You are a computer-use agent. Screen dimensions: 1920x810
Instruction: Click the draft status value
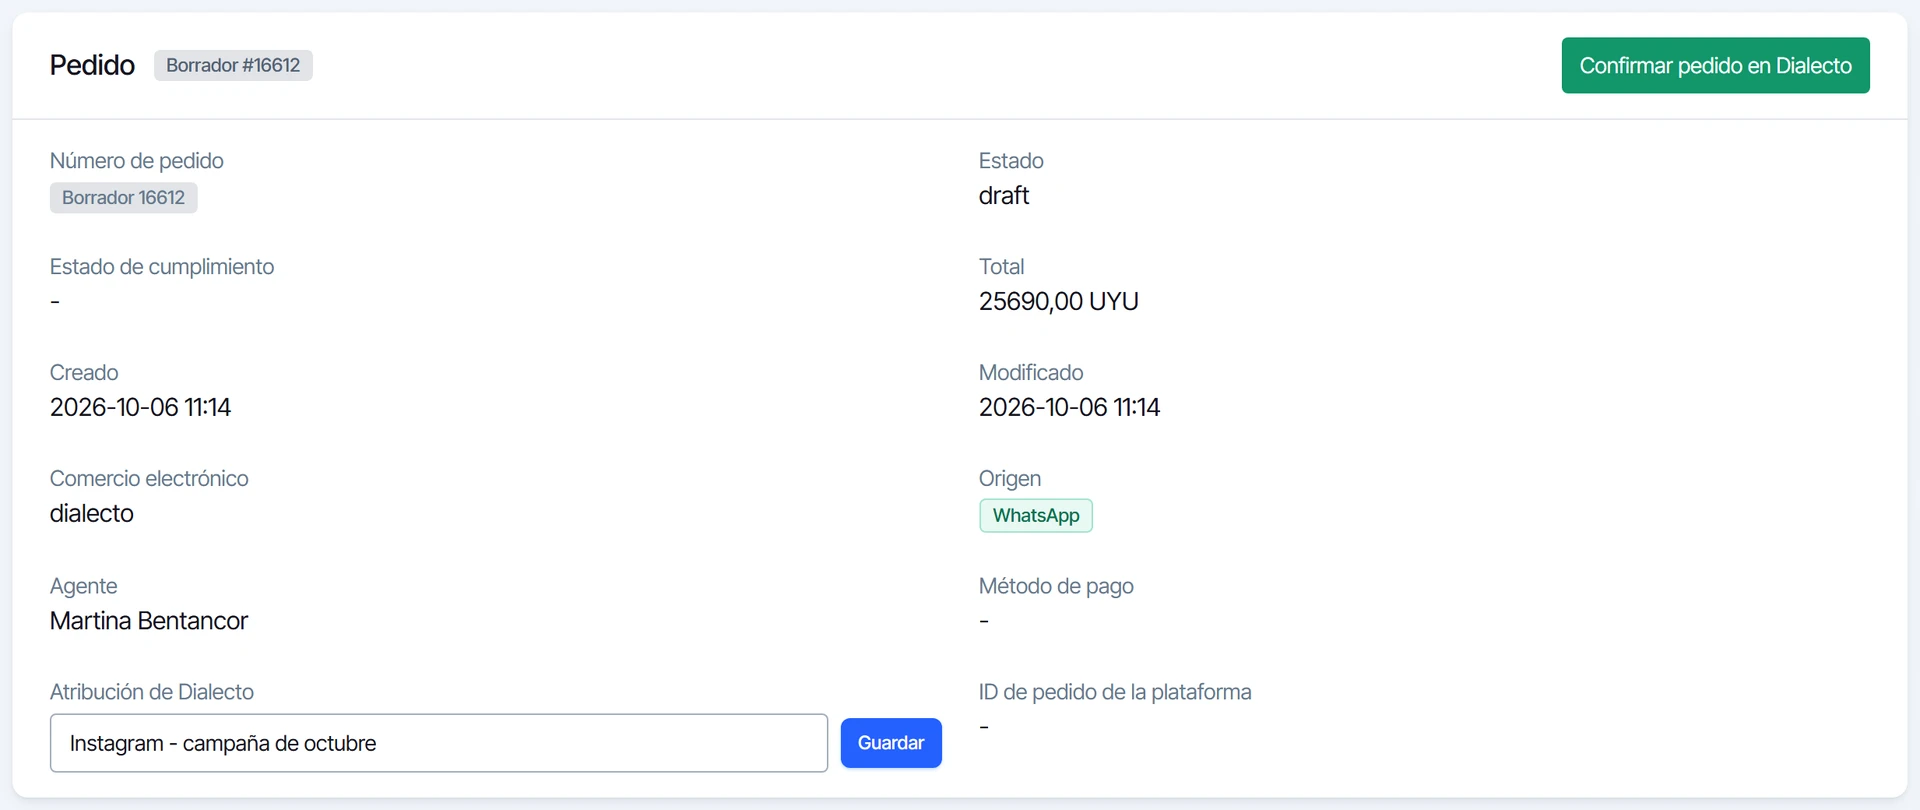tap(1004, 196)
